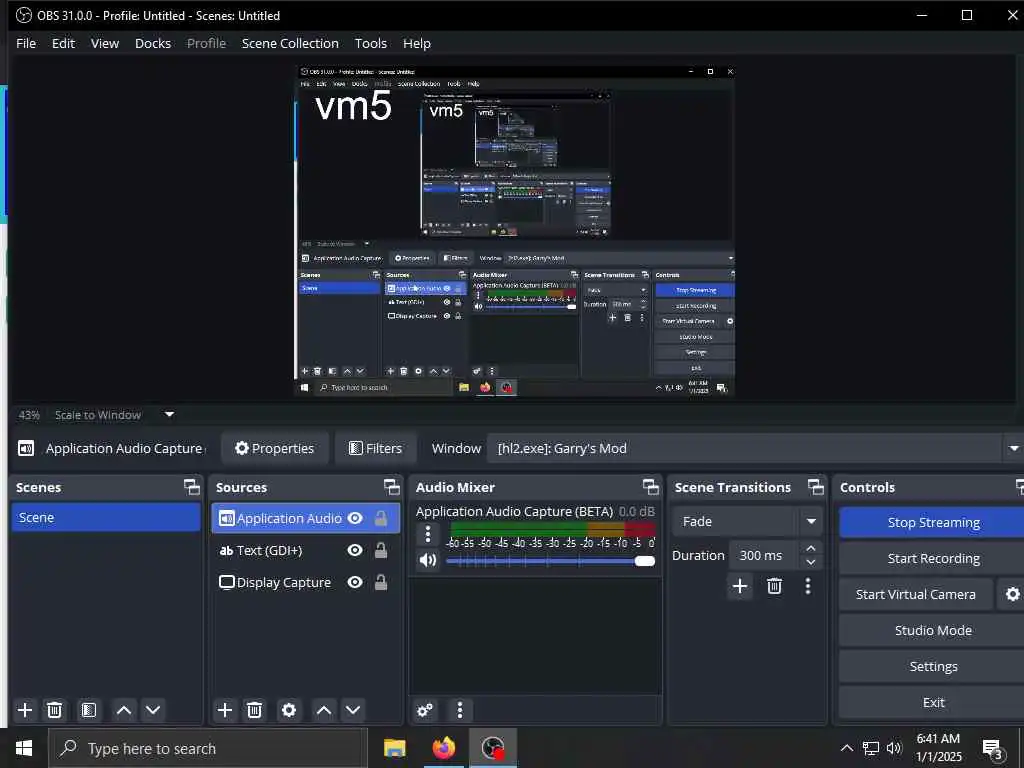
Task: Open source properties gear in Sources panel
Action: click(x=289, y=710)
